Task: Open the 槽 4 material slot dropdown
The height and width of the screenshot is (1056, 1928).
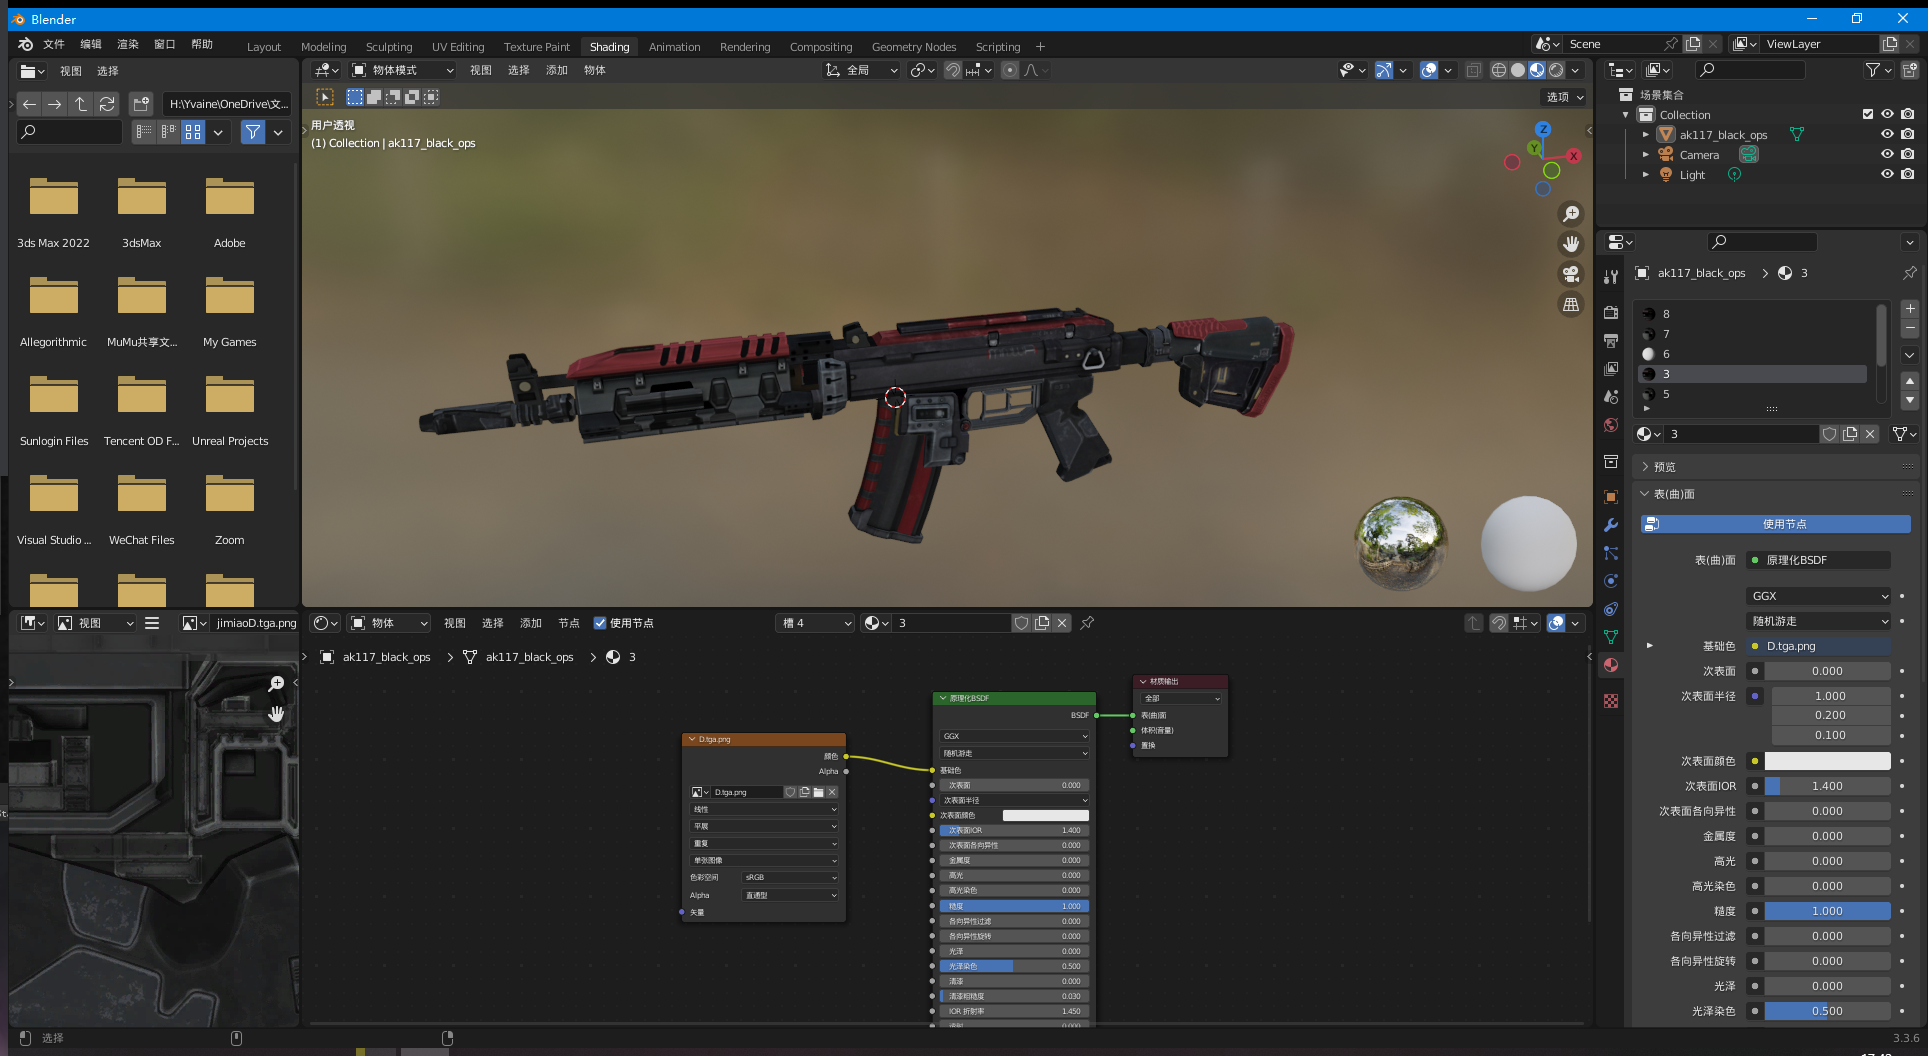Action: (x=815, y=623)
